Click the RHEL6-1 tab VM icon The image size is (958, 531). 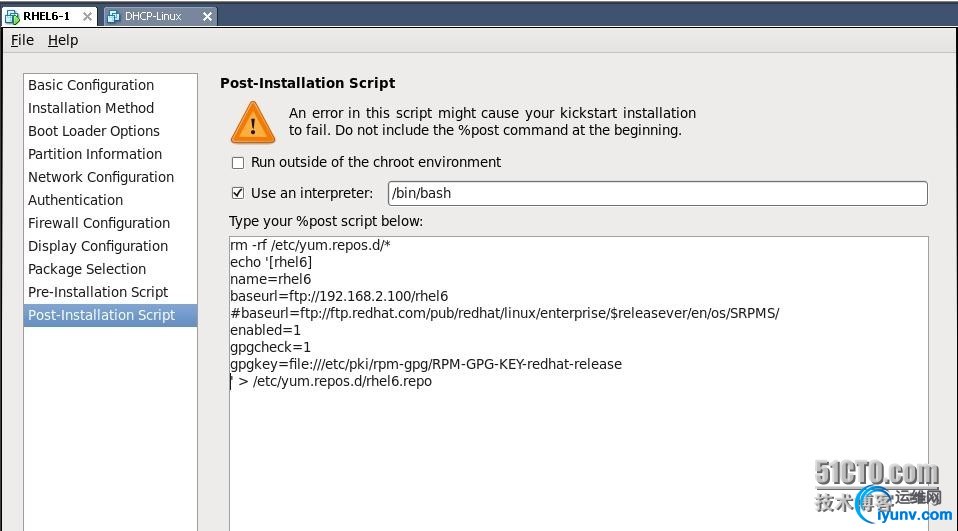12,16
